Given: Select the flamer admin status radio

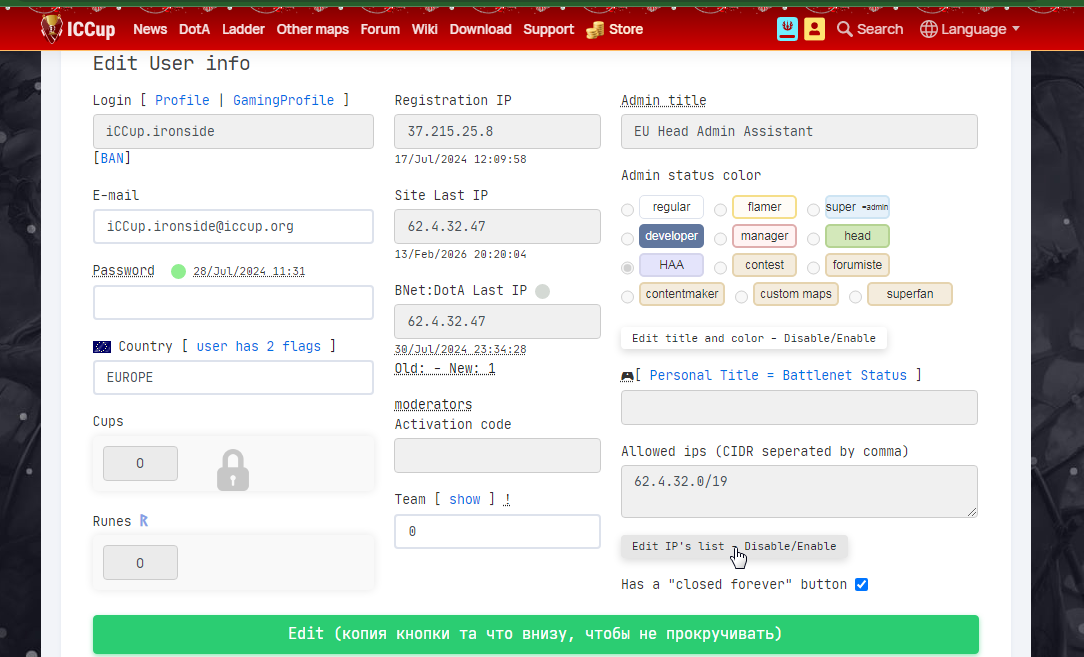Looking at the screenshot, I should coord(720,210).
